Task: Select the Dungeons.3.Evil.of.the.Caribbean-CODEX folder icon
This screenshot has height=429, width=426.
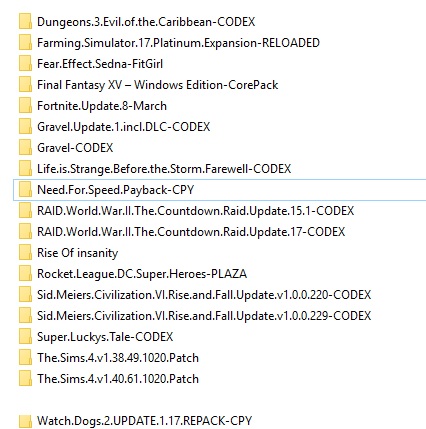Action: pyautogui.click(x=25, y=22)
